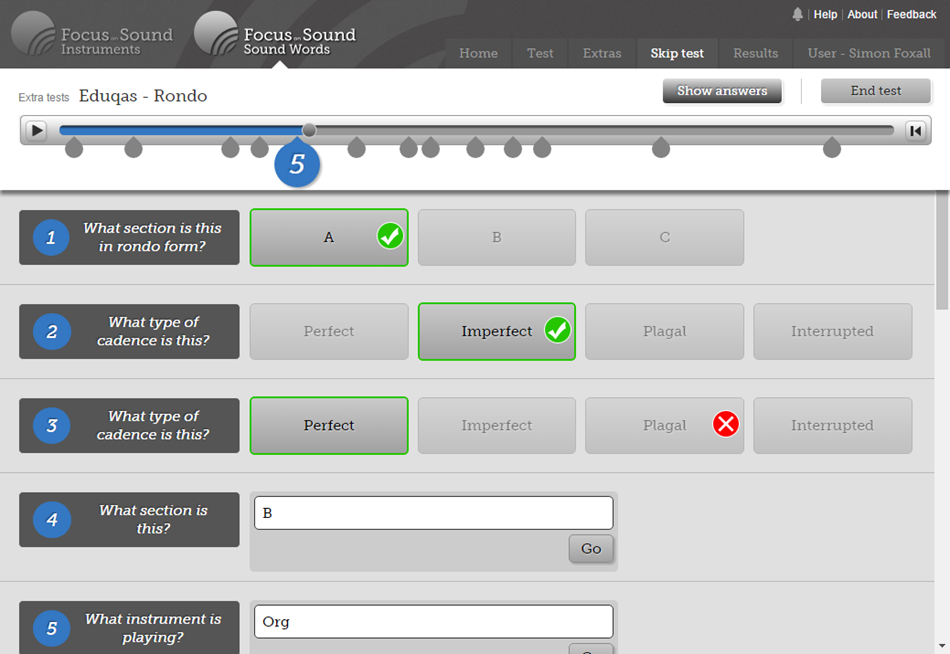
Task: Open the Test tab
Action: [540, 53]
